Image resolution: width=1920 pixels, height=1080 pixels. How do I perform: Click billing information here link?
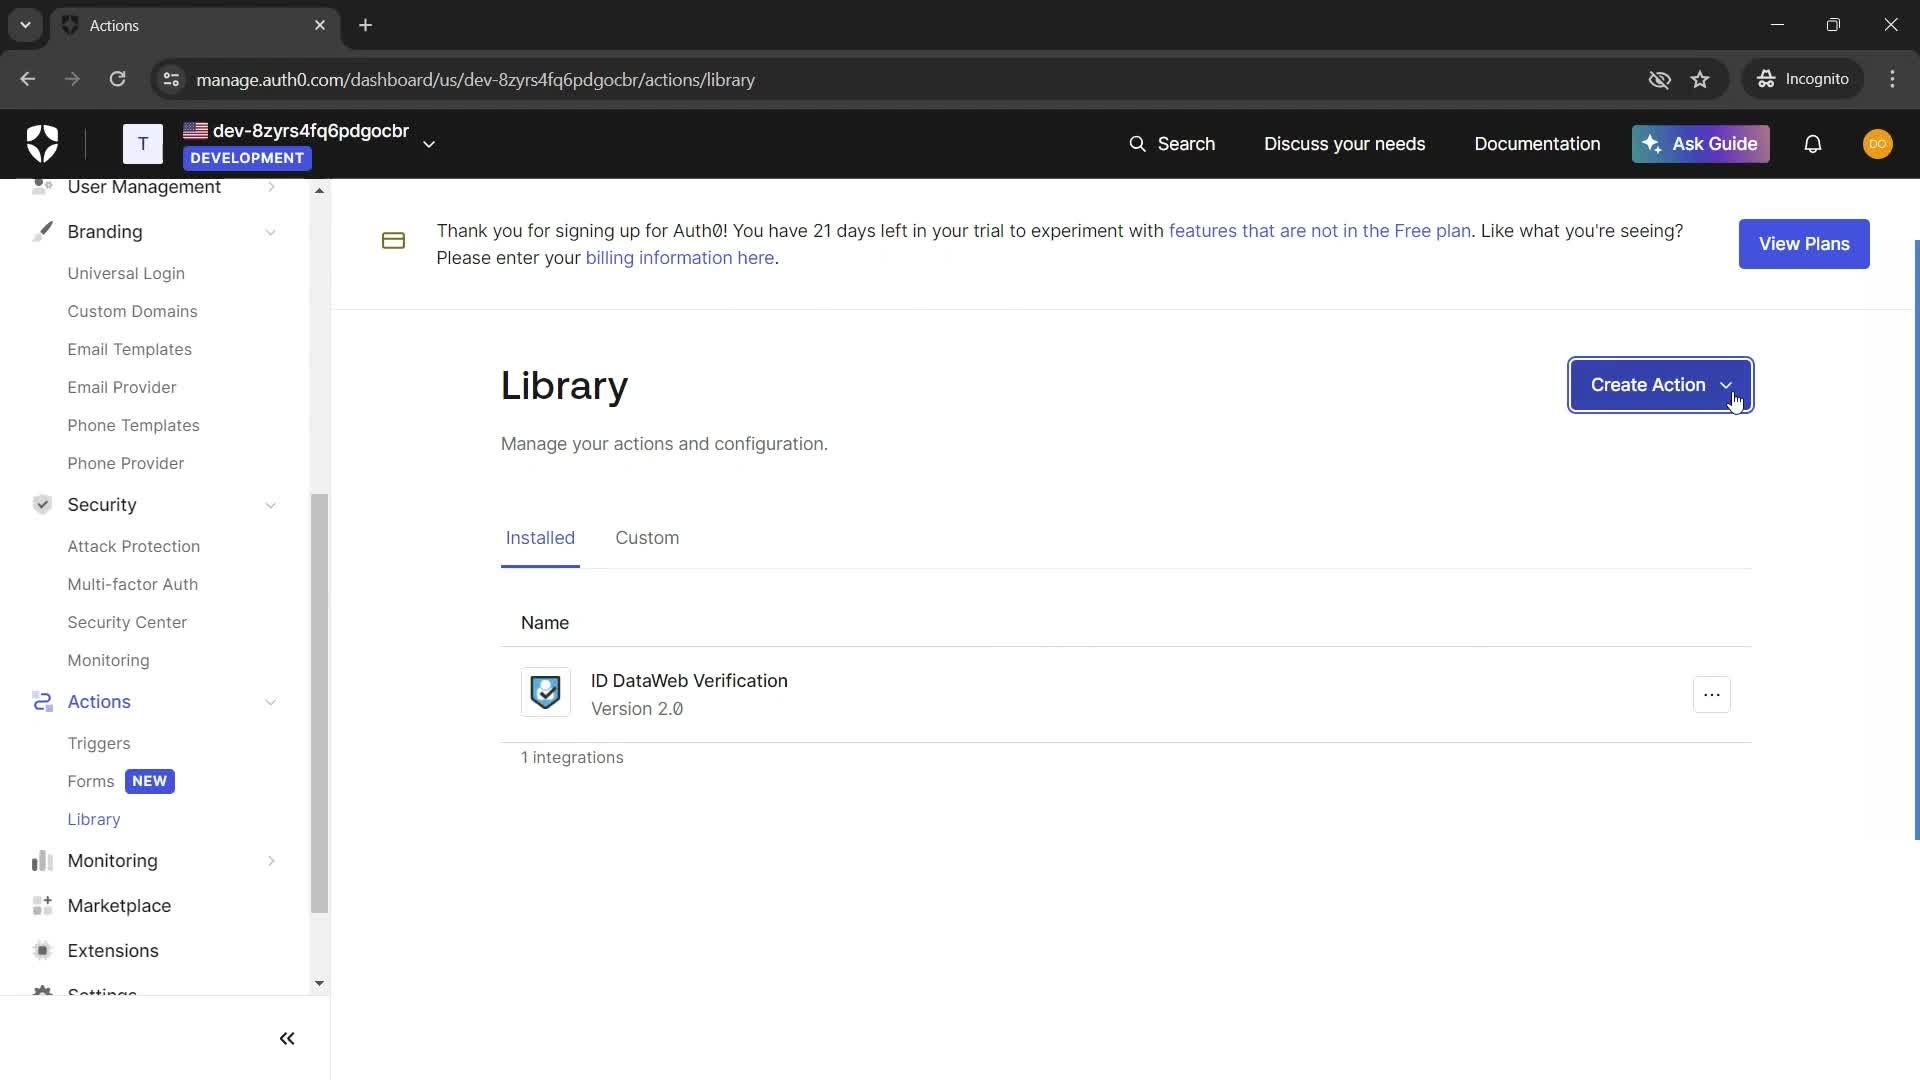point(680,258)
